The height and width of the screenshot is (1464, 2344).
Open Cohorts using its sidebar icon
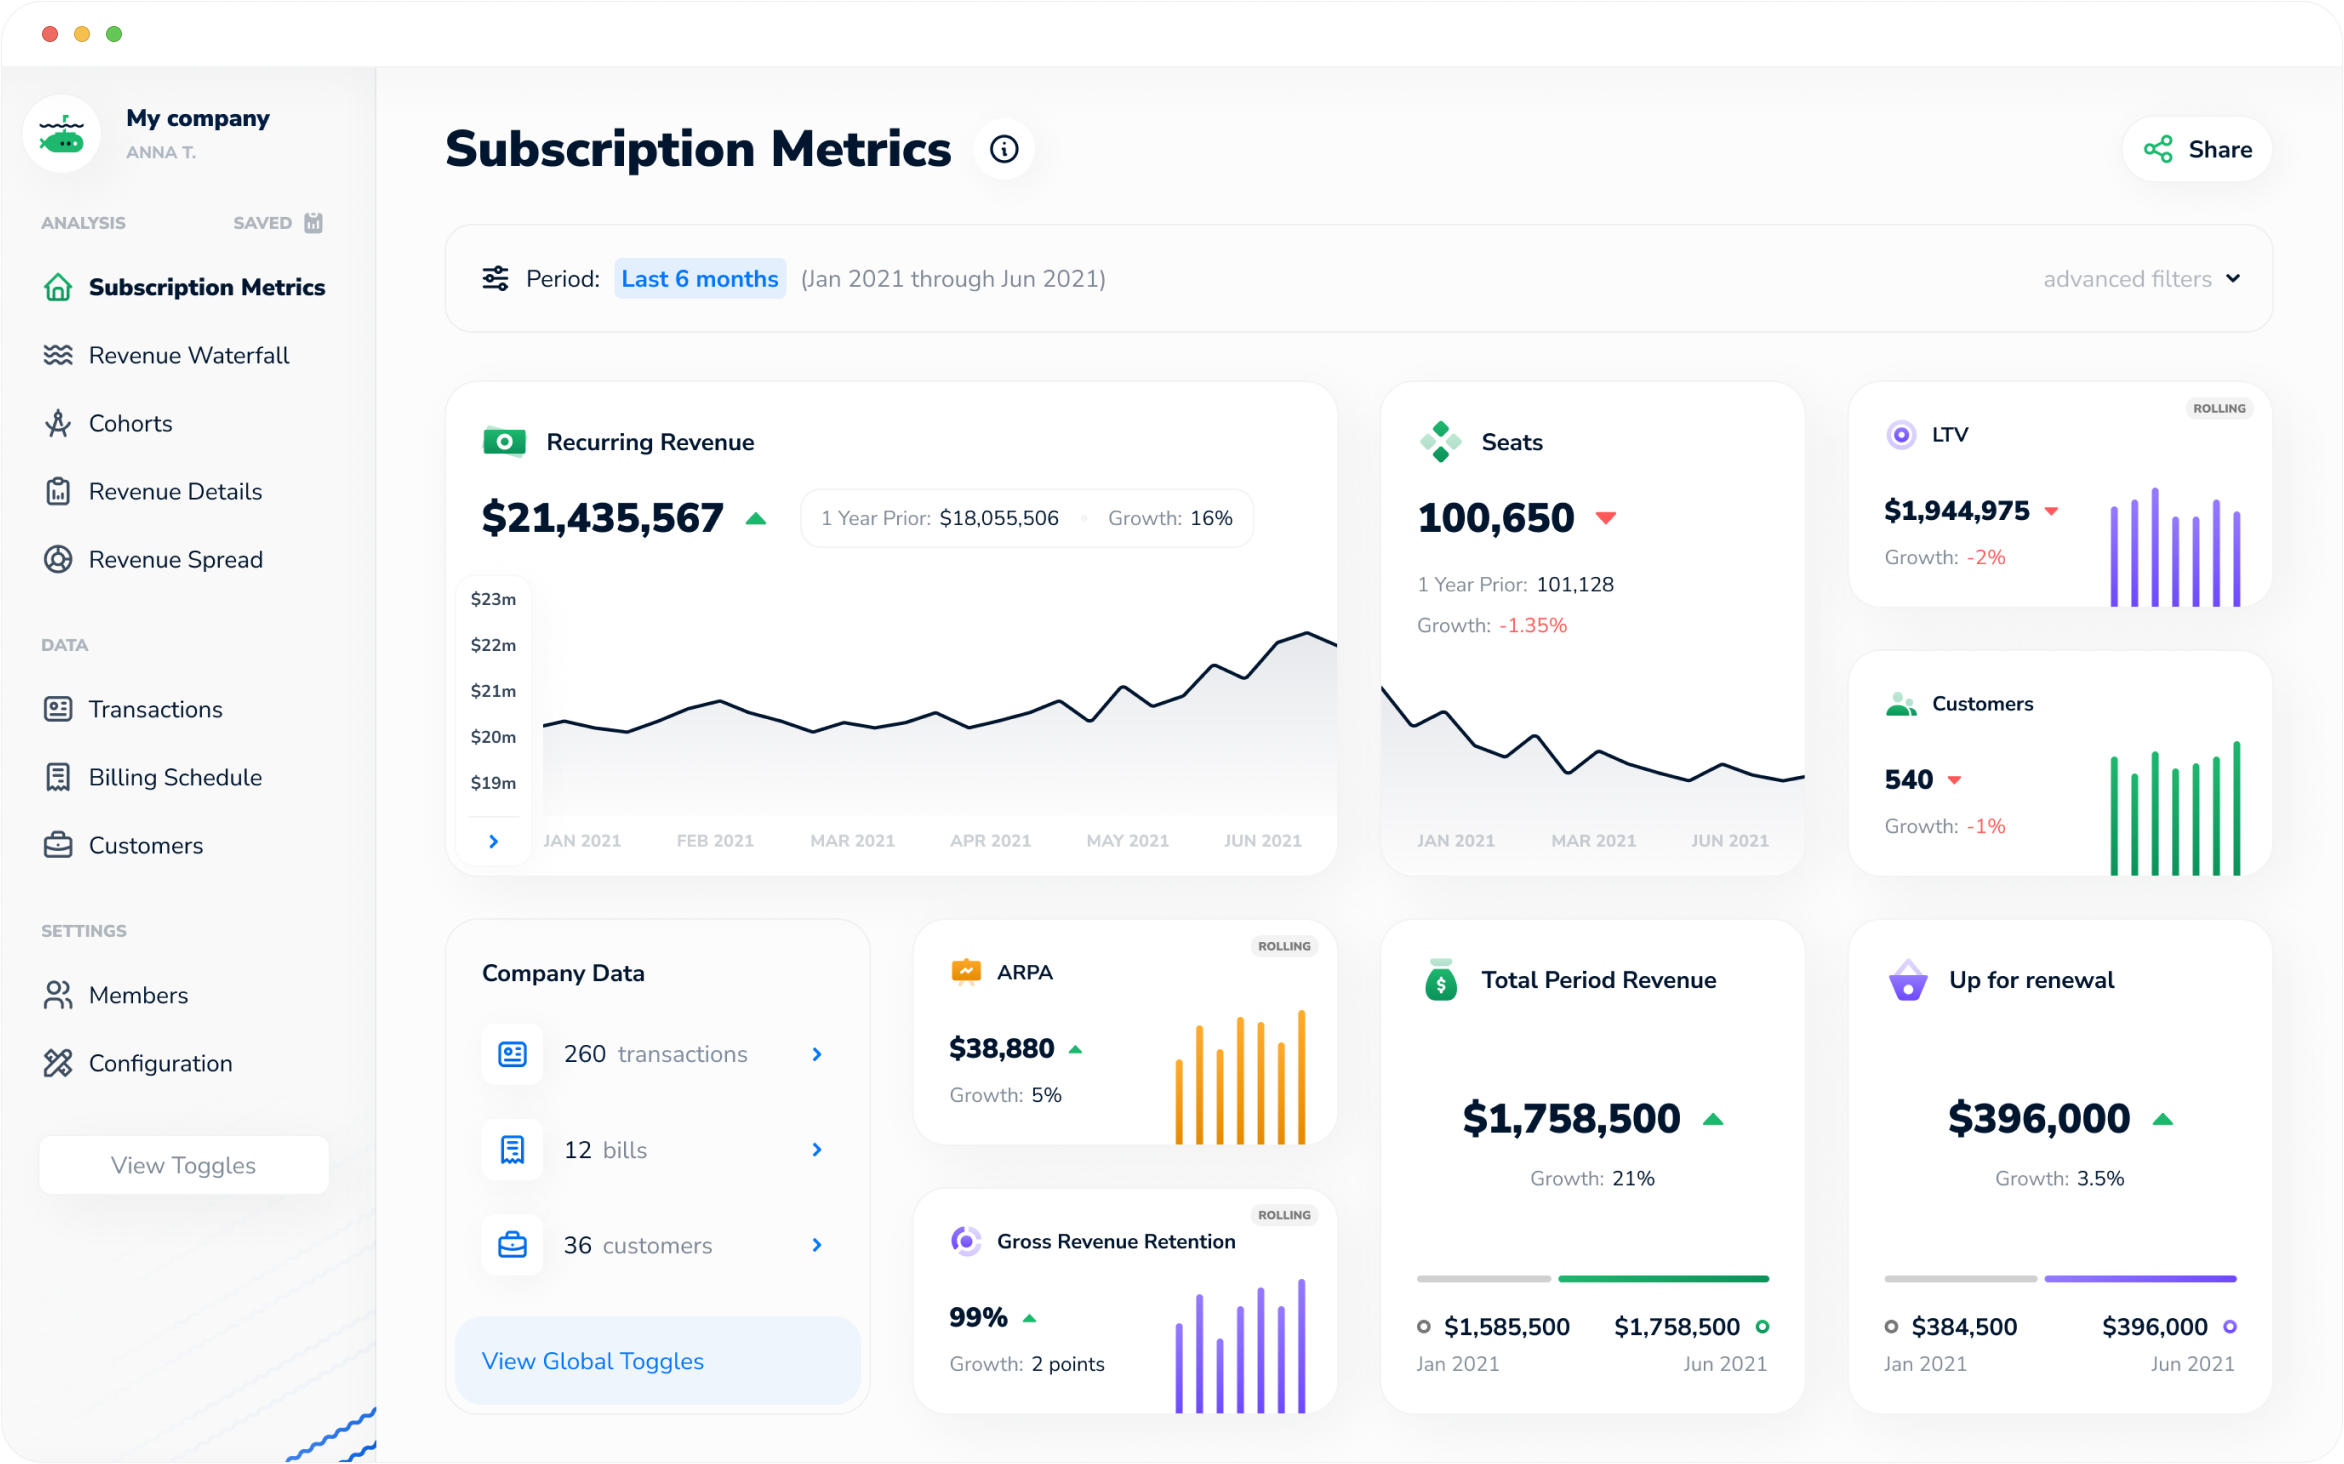click(x=57, y=423)
